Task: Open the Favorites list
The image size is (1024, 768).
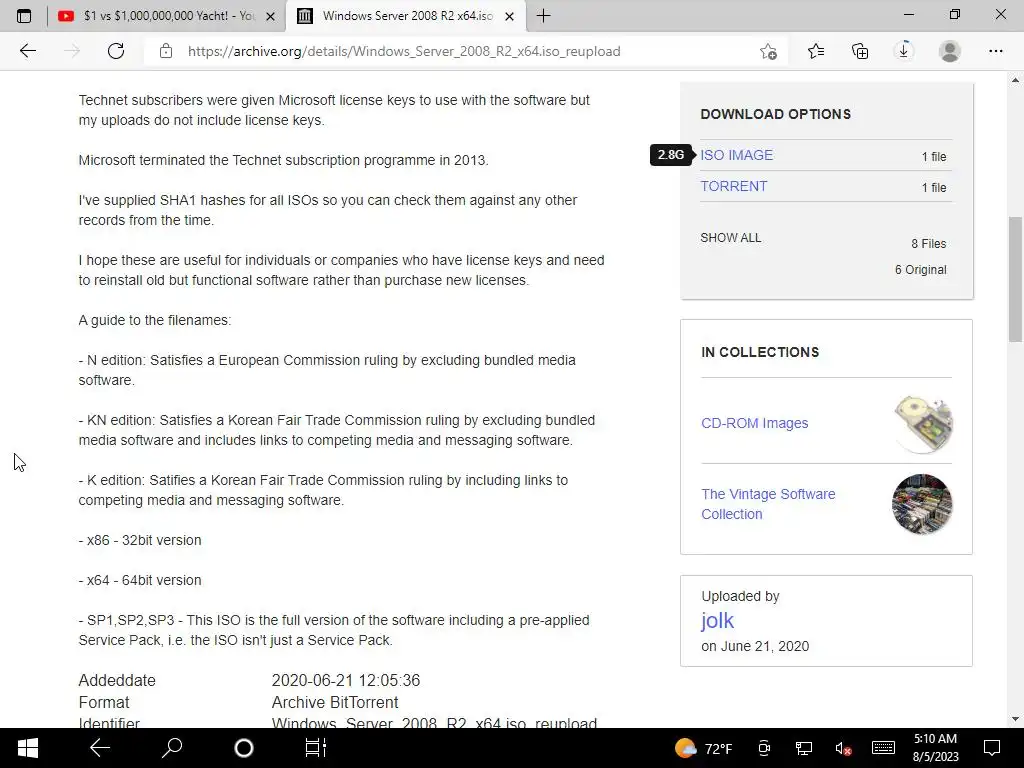Action: pyautogui.click(x=816, y=51)
